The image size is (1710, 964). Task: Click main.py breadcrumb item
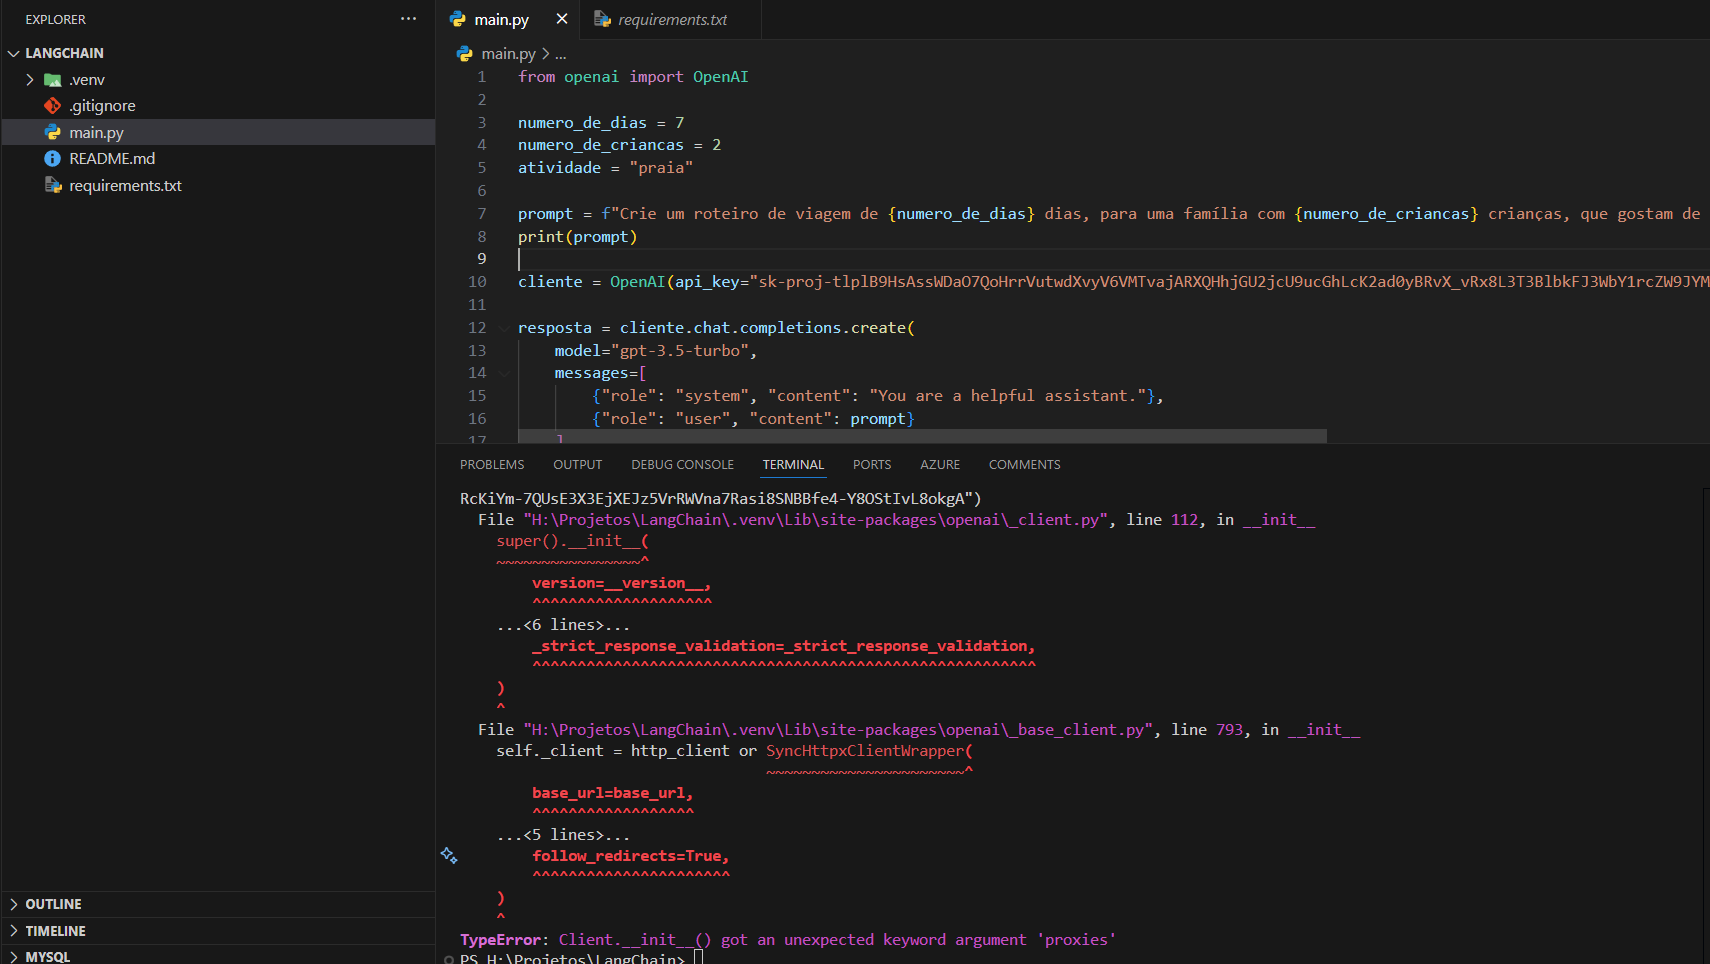[x=508, y=54]
